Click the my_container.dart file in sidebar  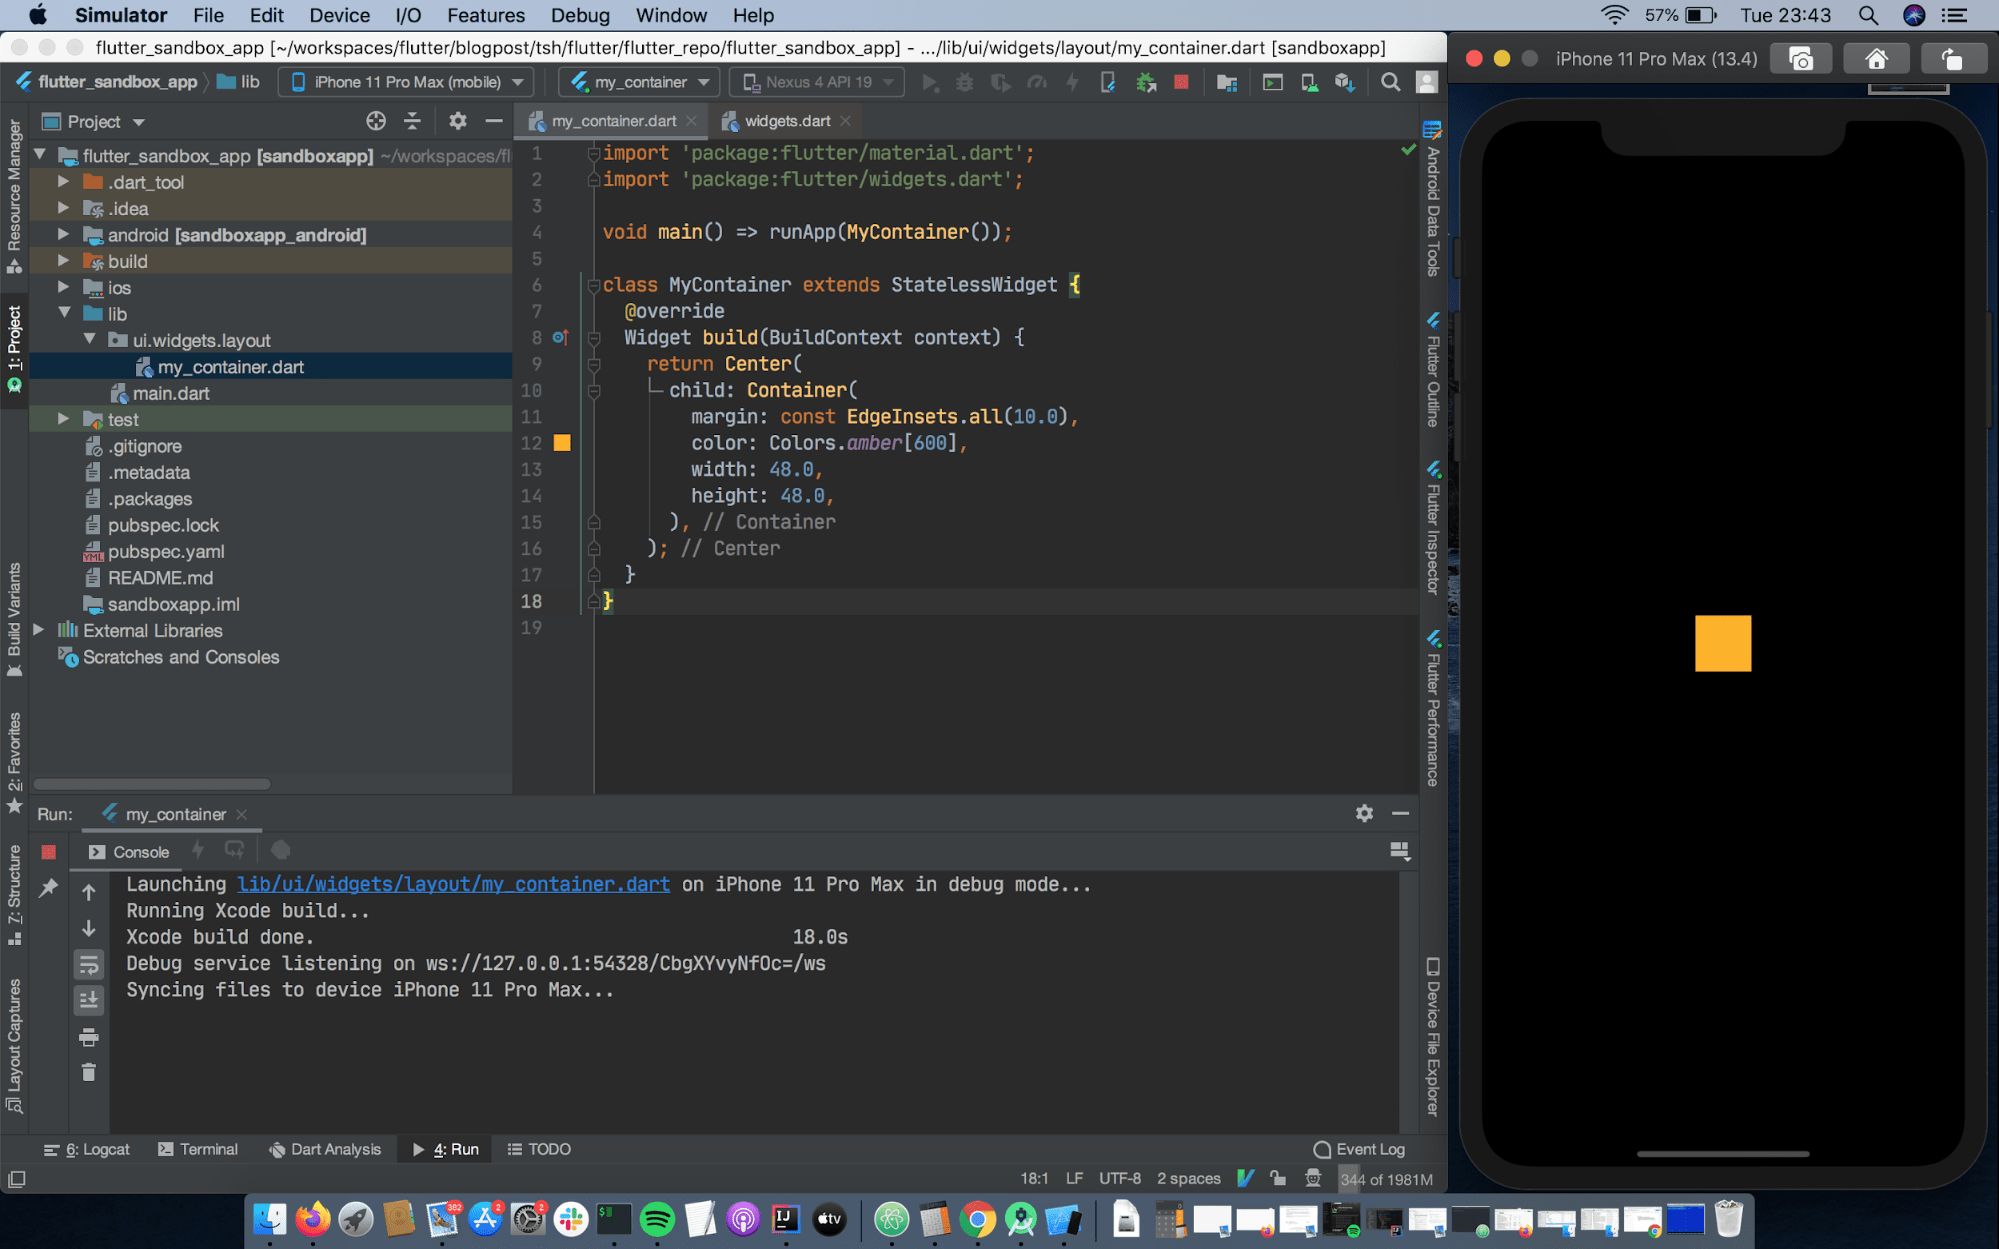tap(230, 365)
